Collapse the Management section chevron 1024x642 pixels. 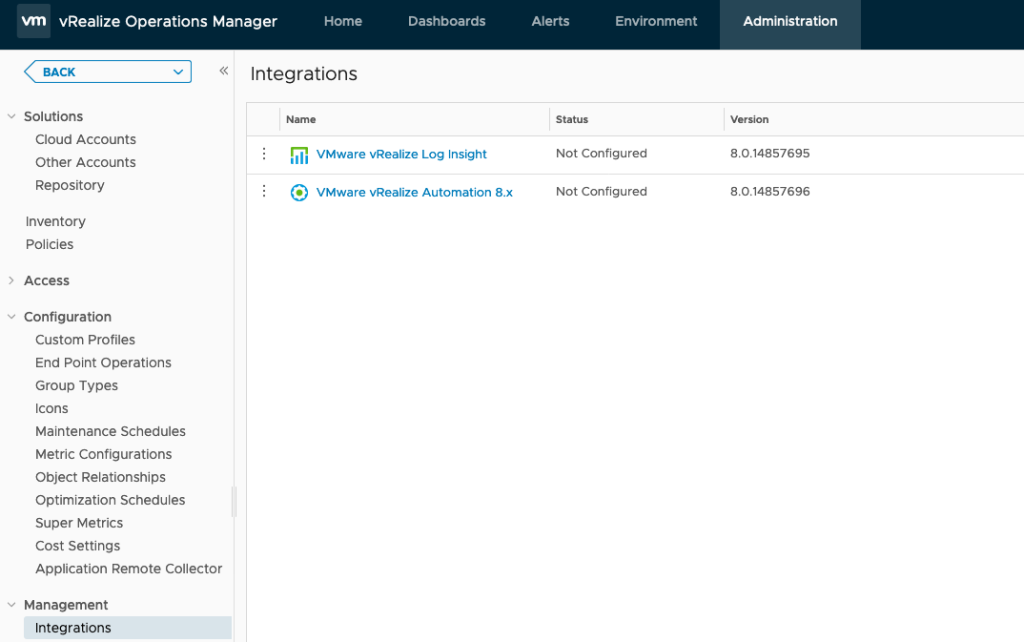coord(11,605)
